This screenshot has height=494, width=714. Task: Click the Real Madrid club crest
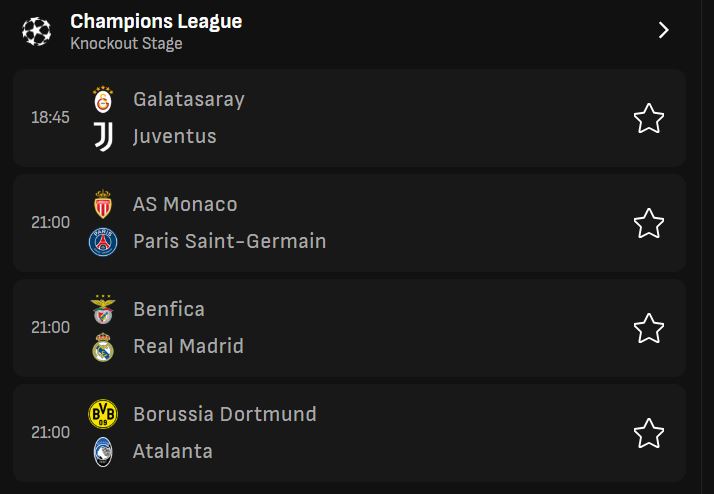(103, 347)
